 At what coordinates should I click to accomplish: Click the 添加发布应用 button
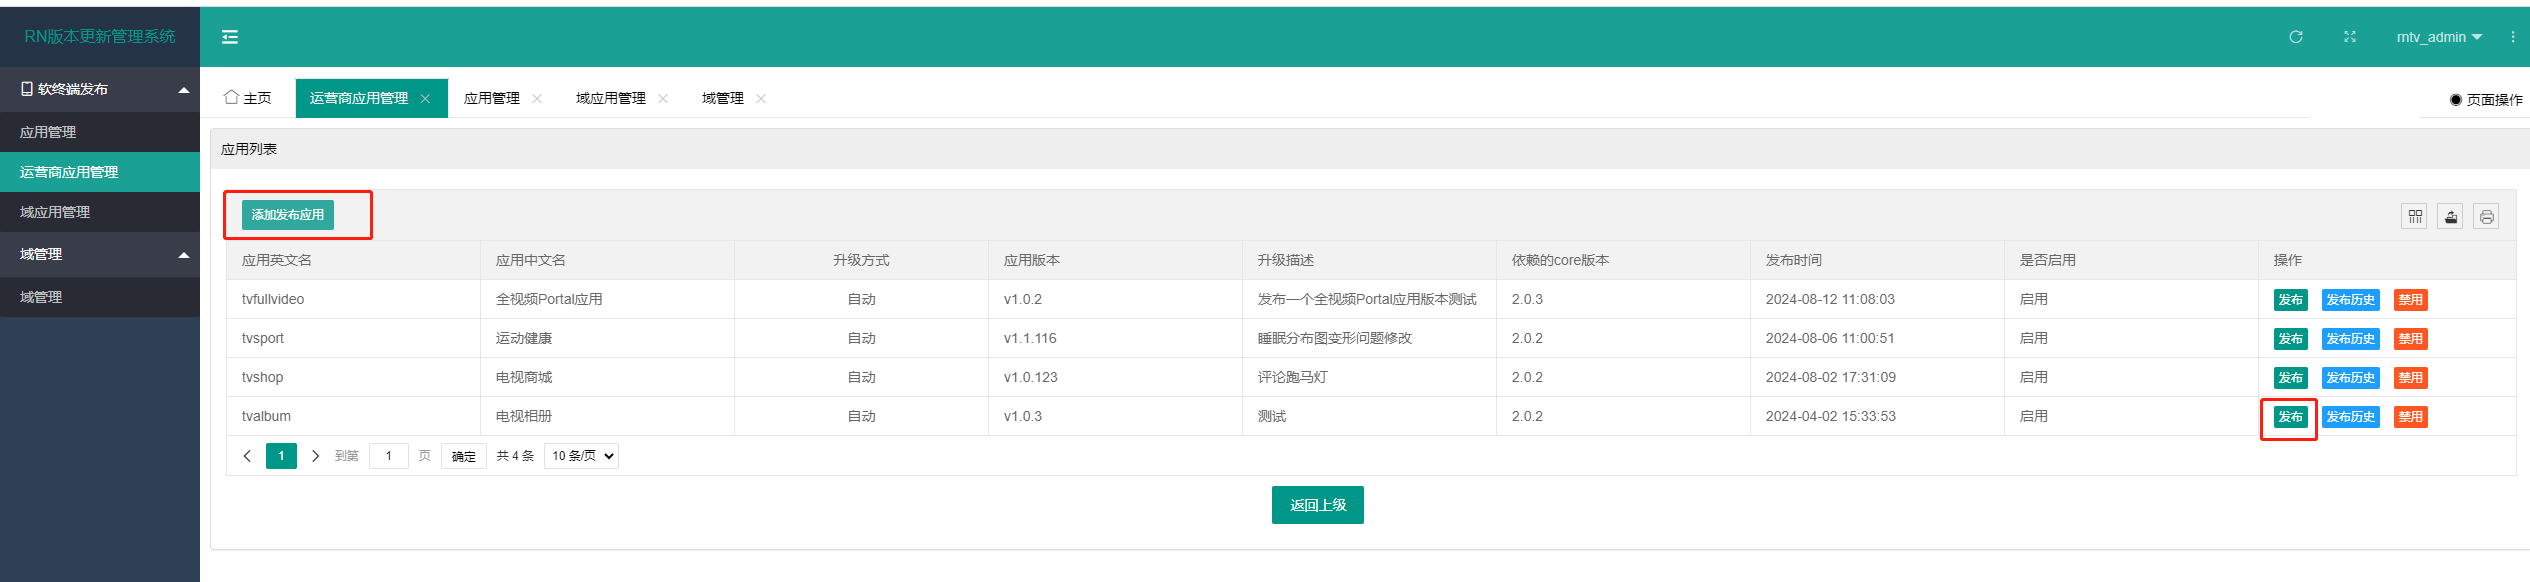(x=288, y=215)
